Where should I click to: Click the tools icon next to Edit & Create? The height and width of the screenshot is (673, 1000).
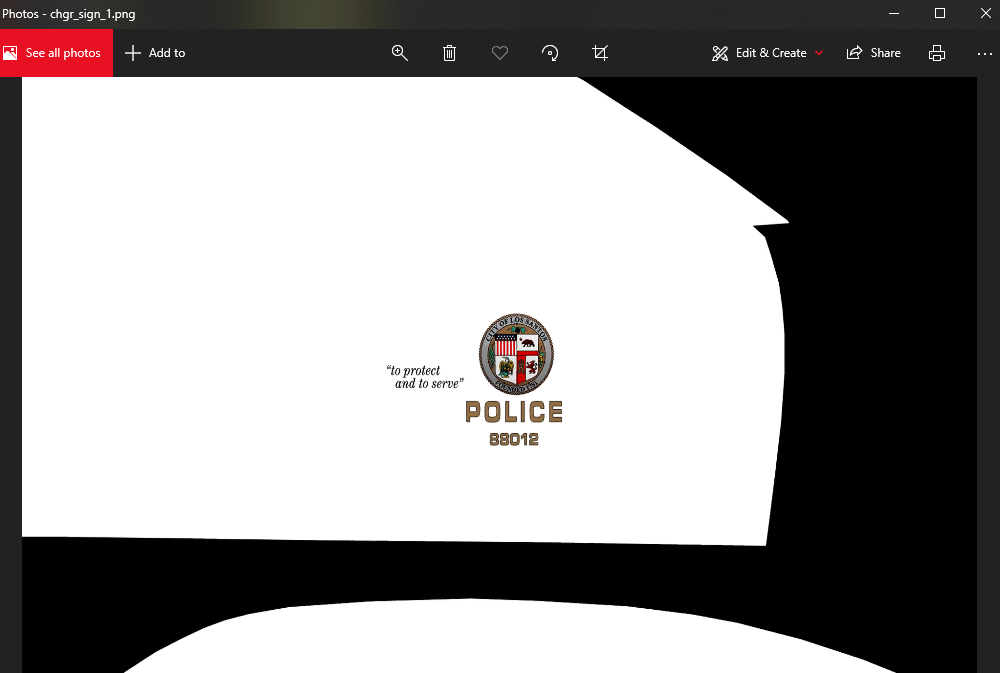pos(719,52)
